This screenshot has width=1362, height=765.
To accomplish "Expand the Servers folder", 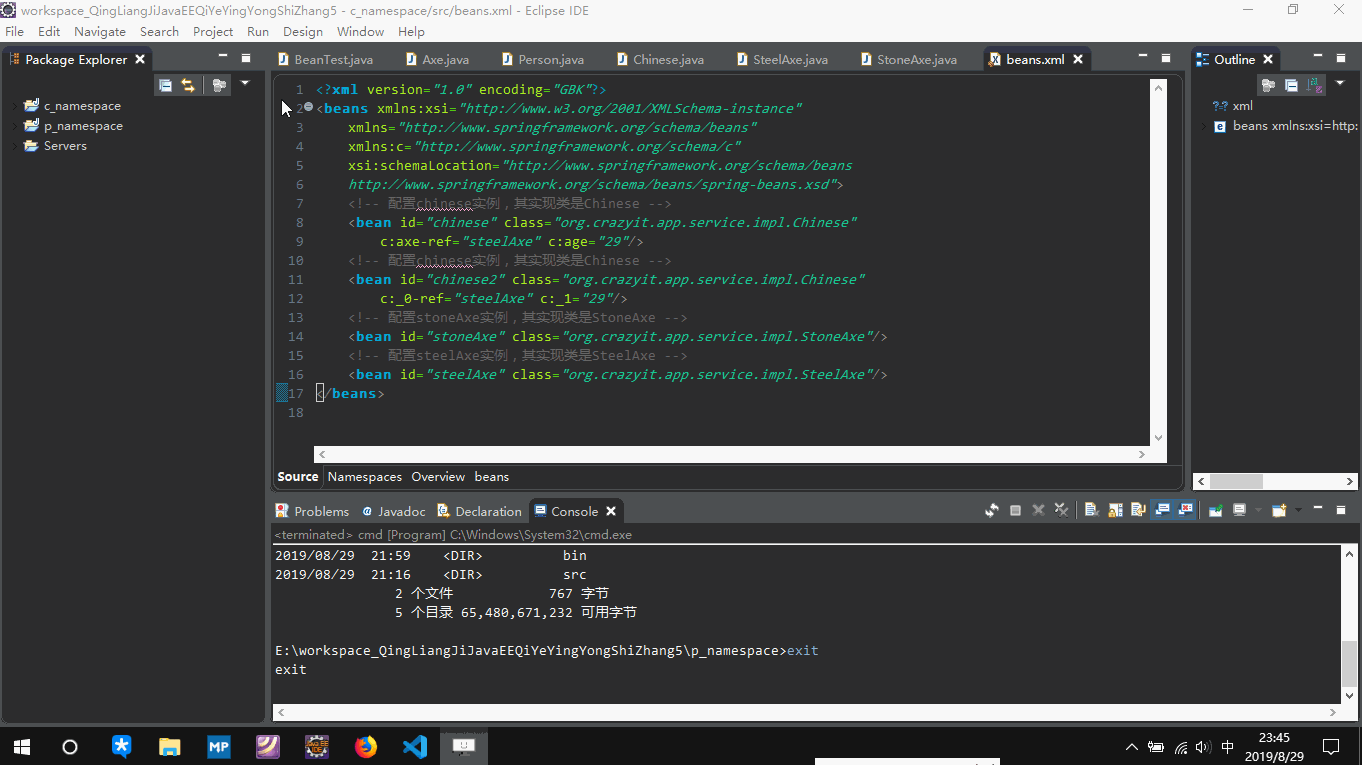I will tap(13, 146).
